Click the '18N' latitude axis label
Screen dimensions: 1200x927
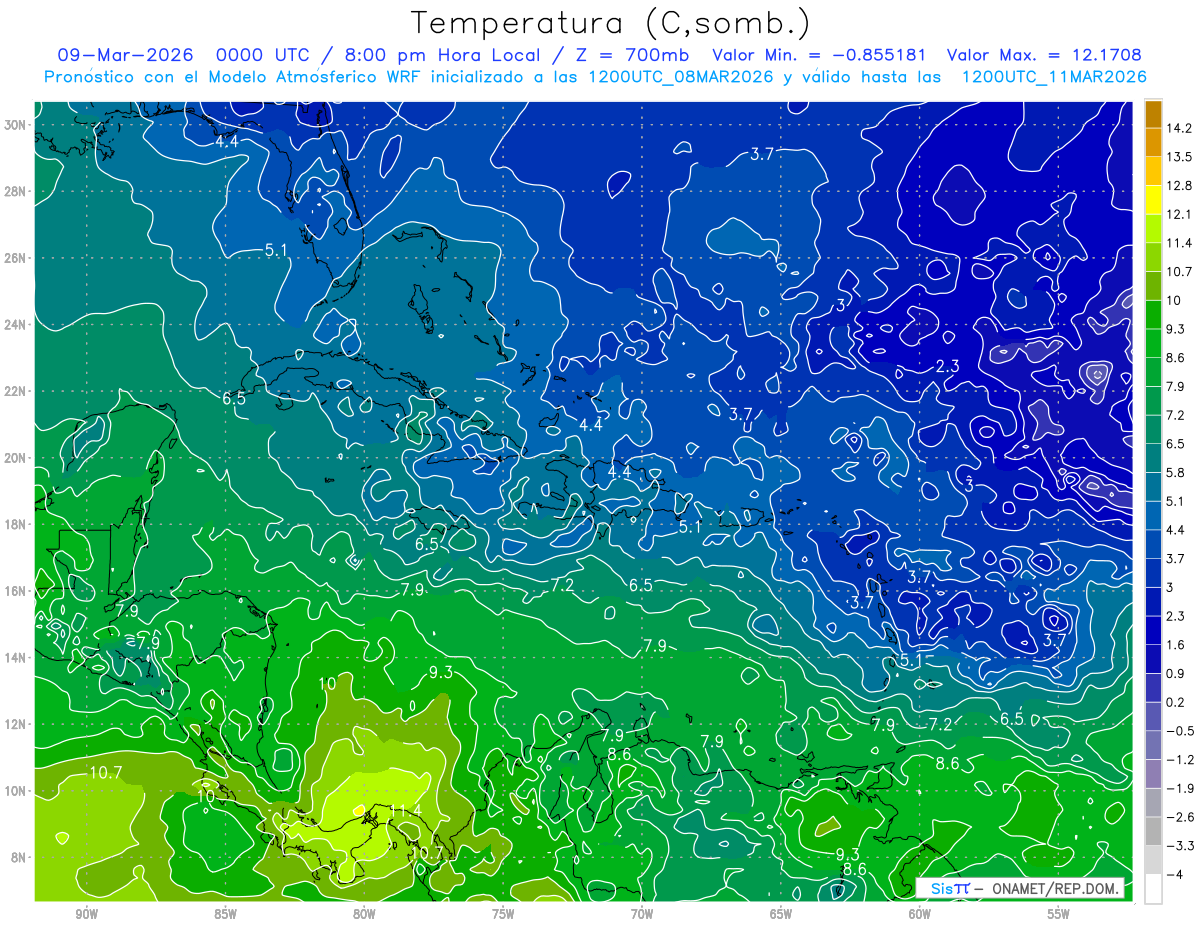16,524
